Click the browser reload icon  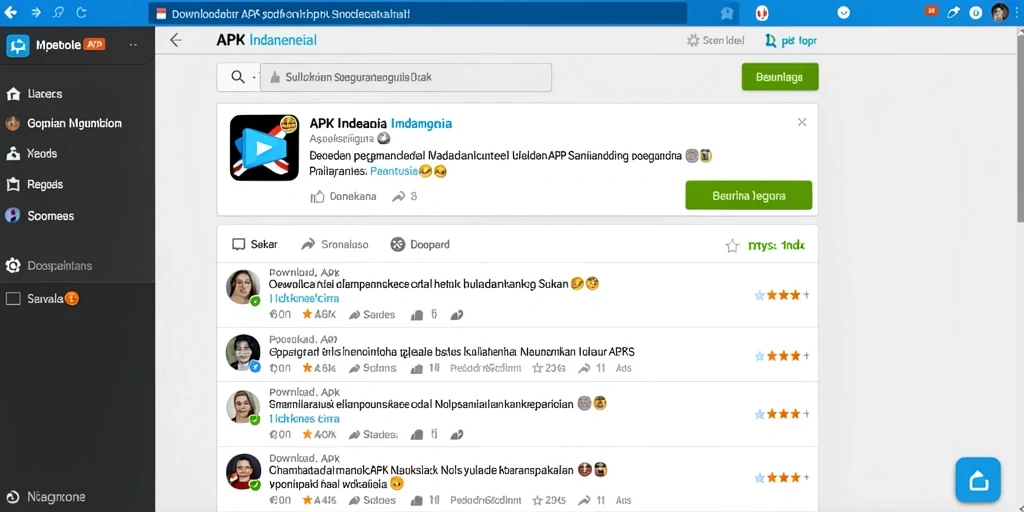coord(82,12)
